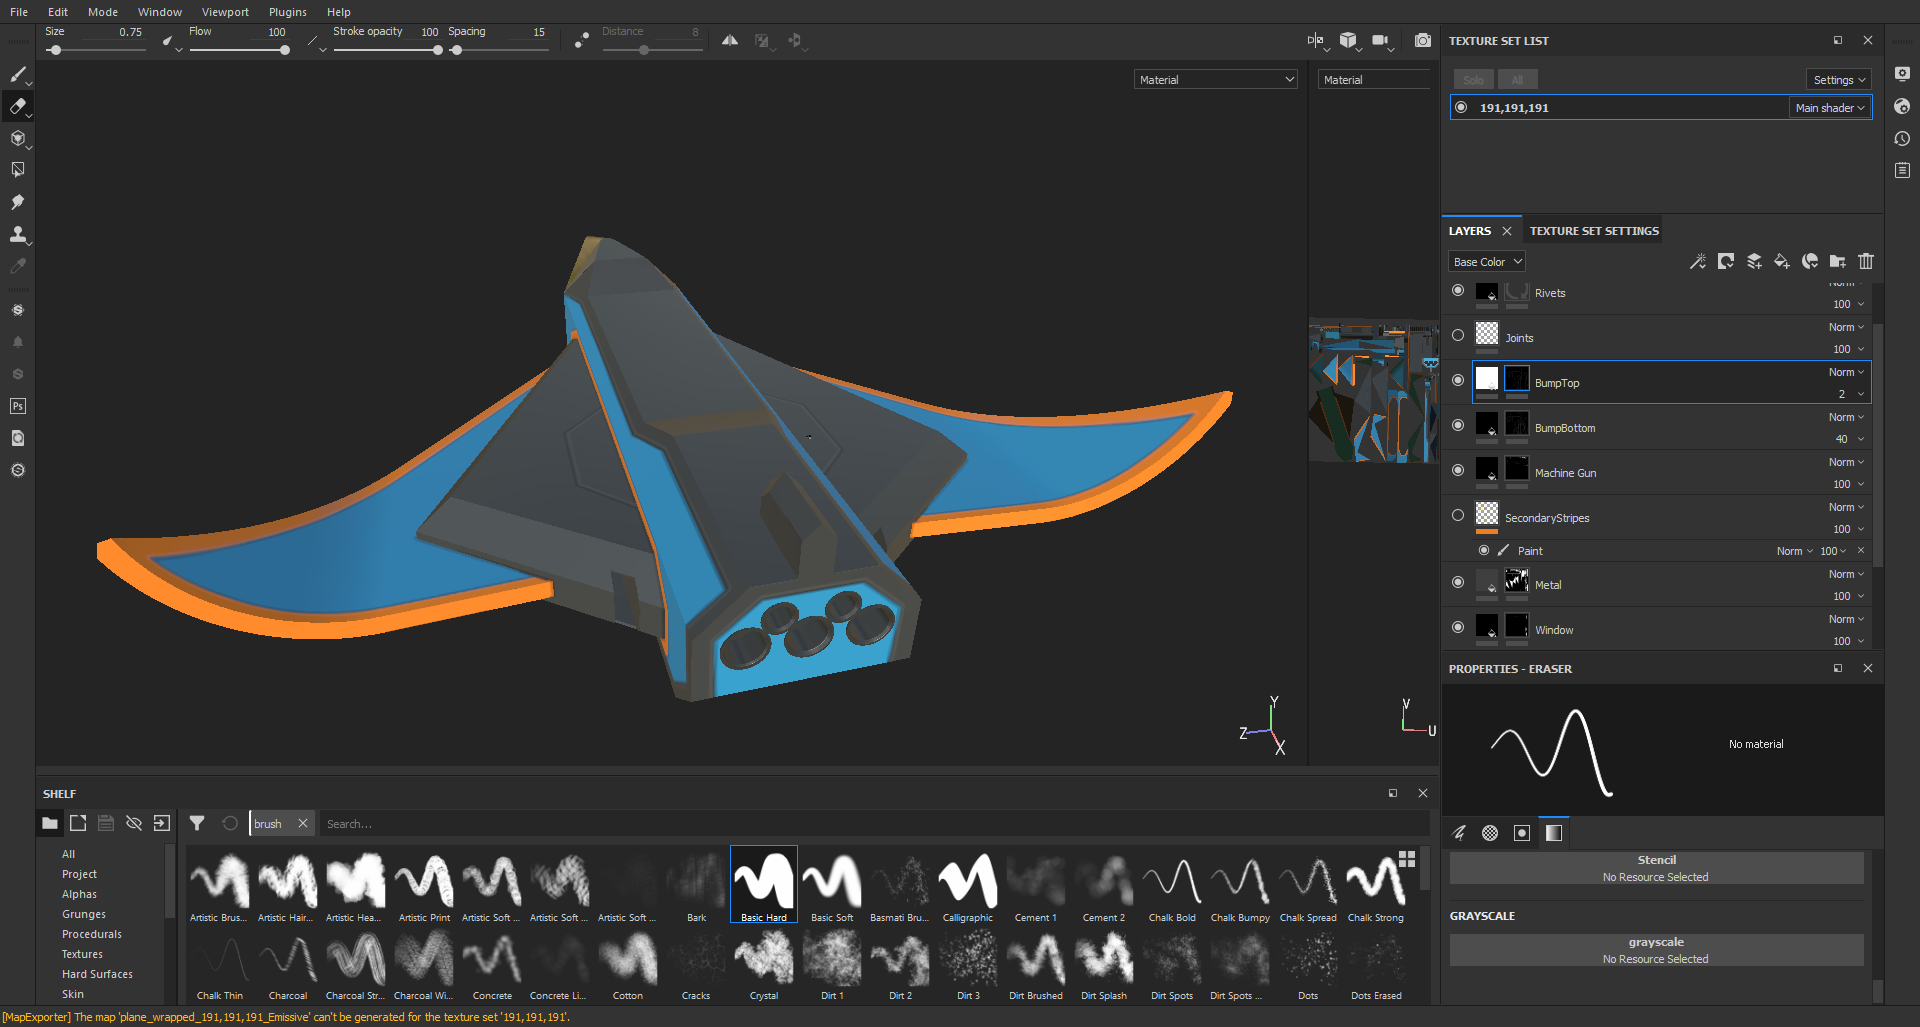Viewport: 1920px width, 1027px height.
Task: Switch to the Layers tab
Action: (1469, 231)
